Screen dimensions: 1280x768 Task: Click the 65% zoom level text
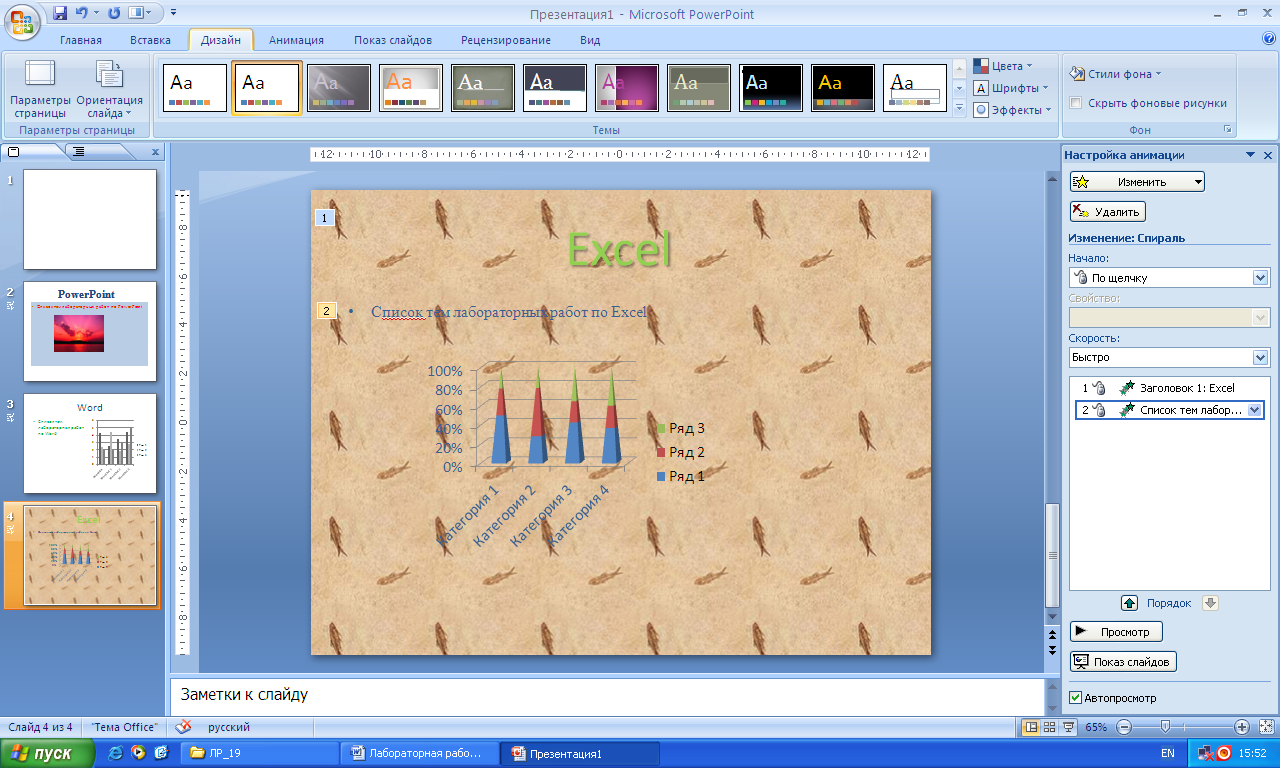1096,727
